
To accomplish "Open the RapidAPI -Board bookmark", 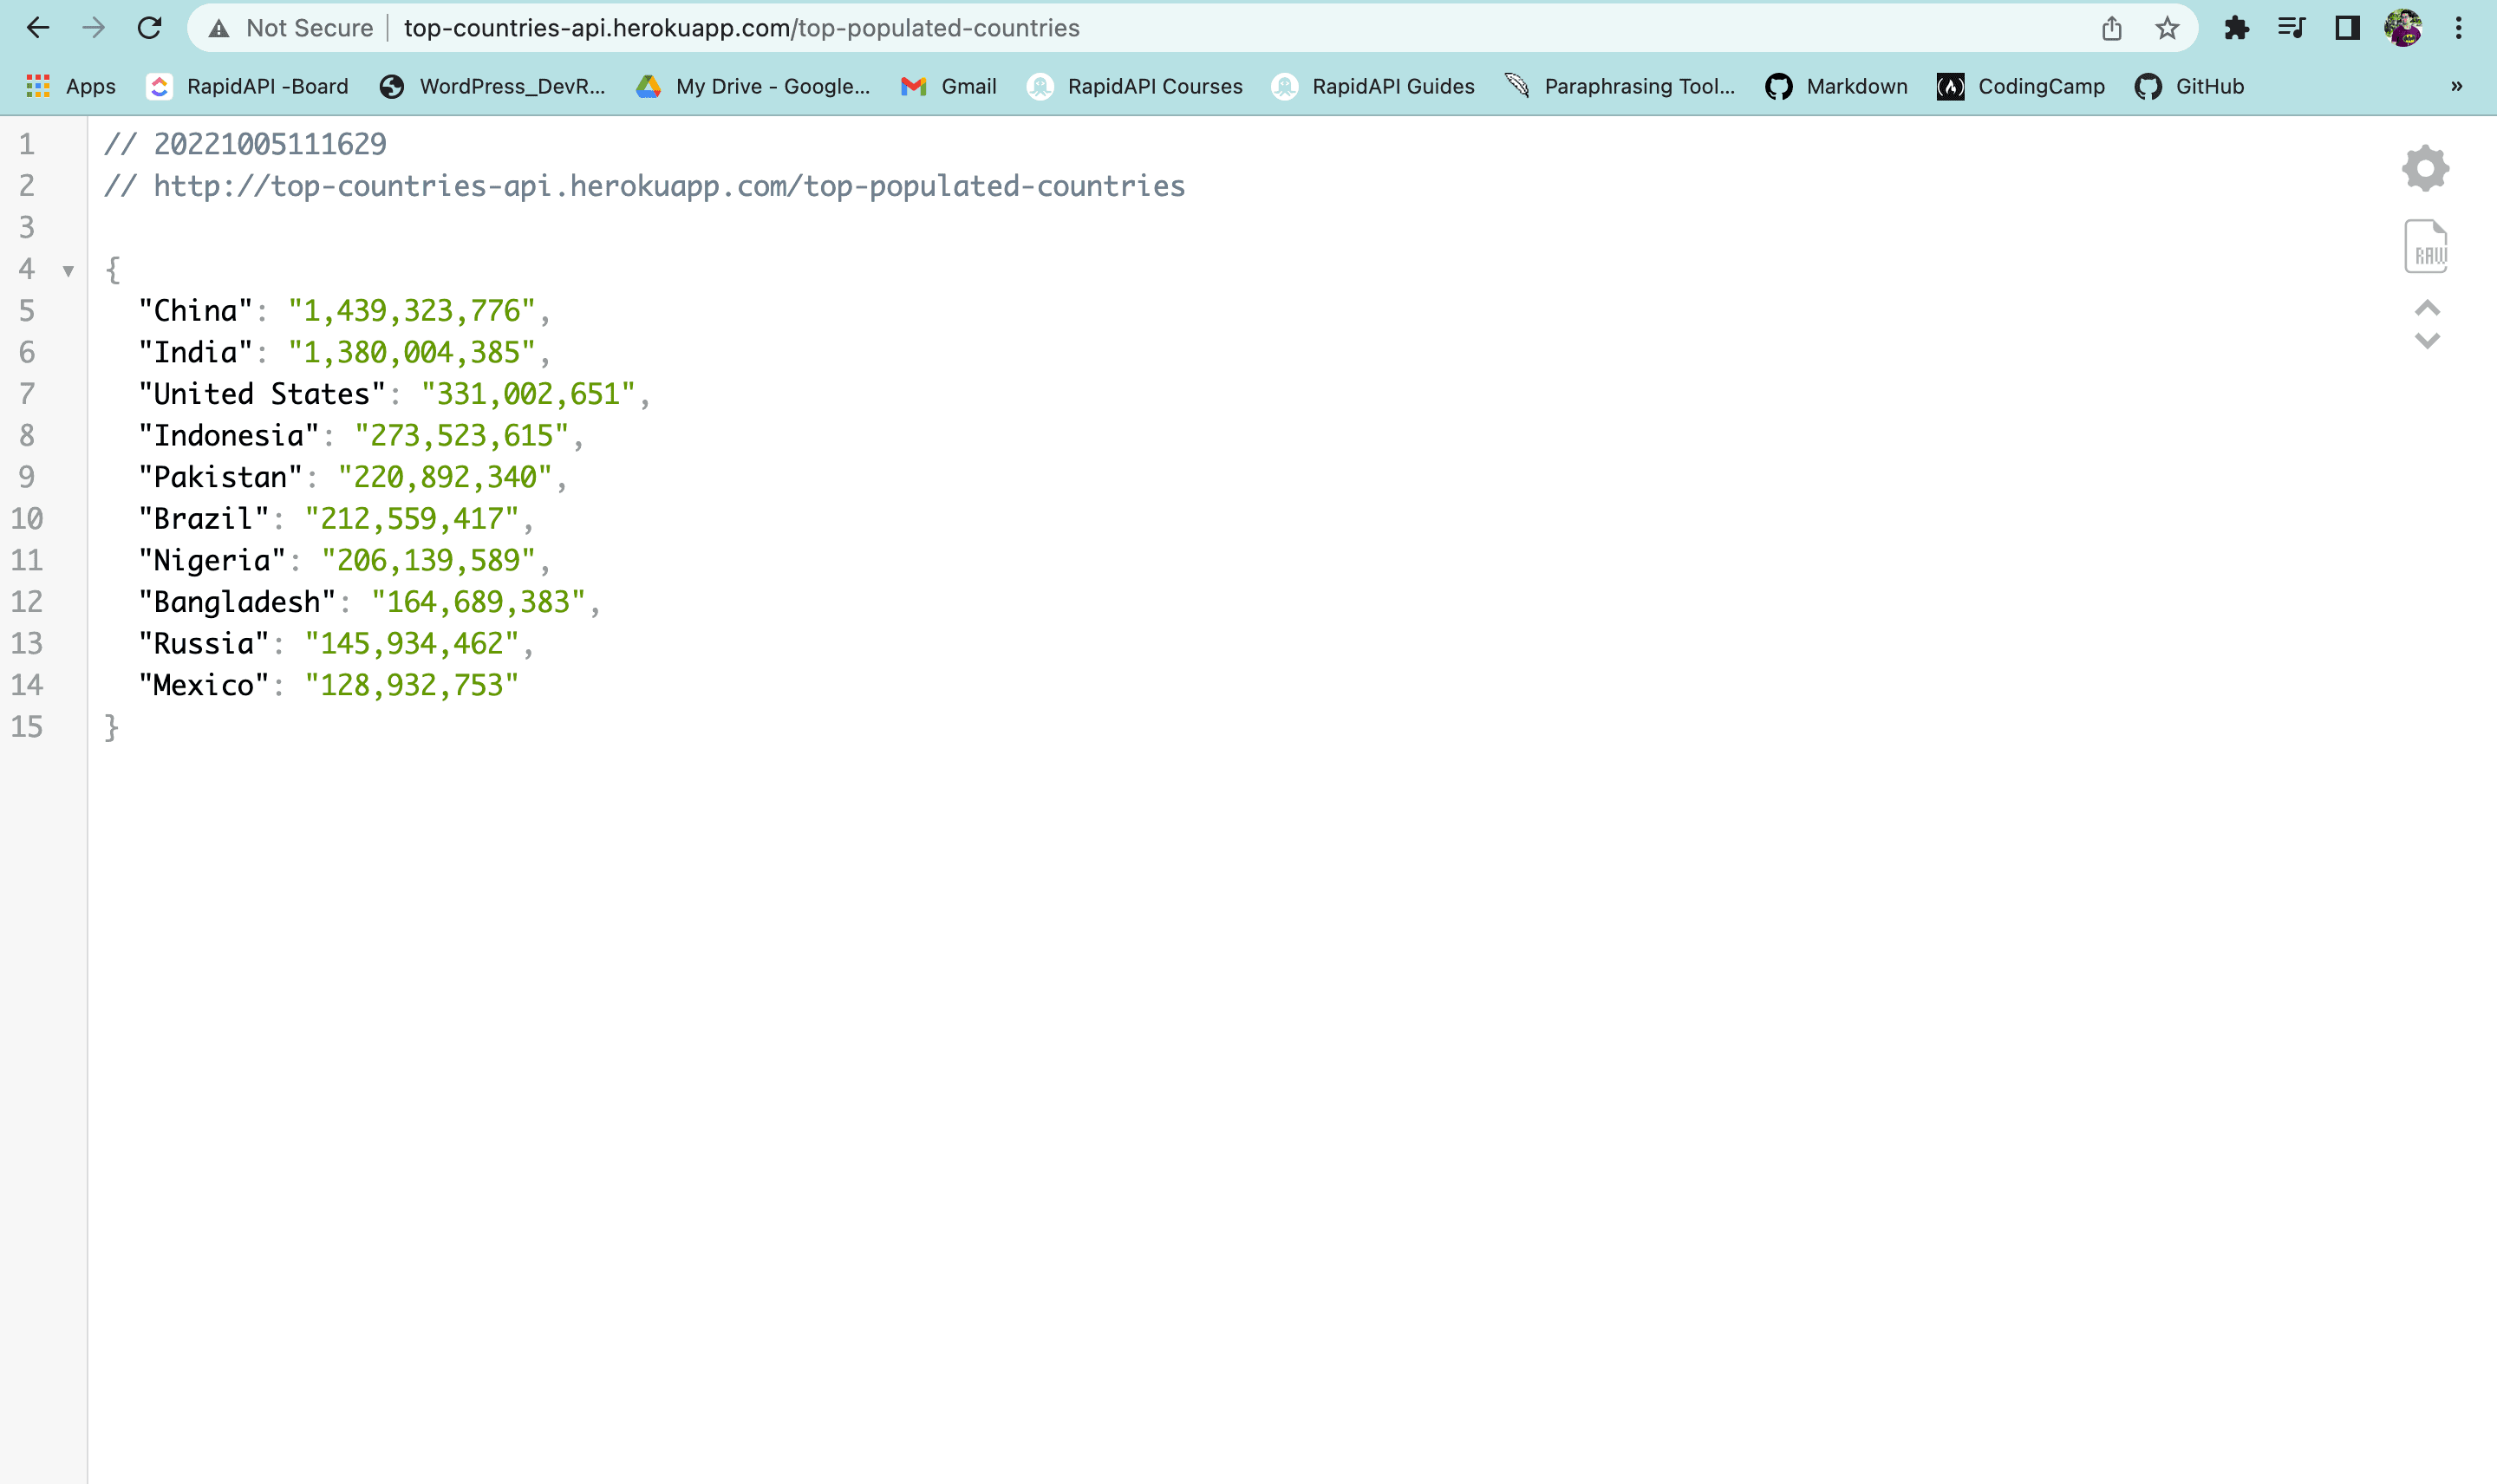I will pyautogui.click(x=247, y=86).
